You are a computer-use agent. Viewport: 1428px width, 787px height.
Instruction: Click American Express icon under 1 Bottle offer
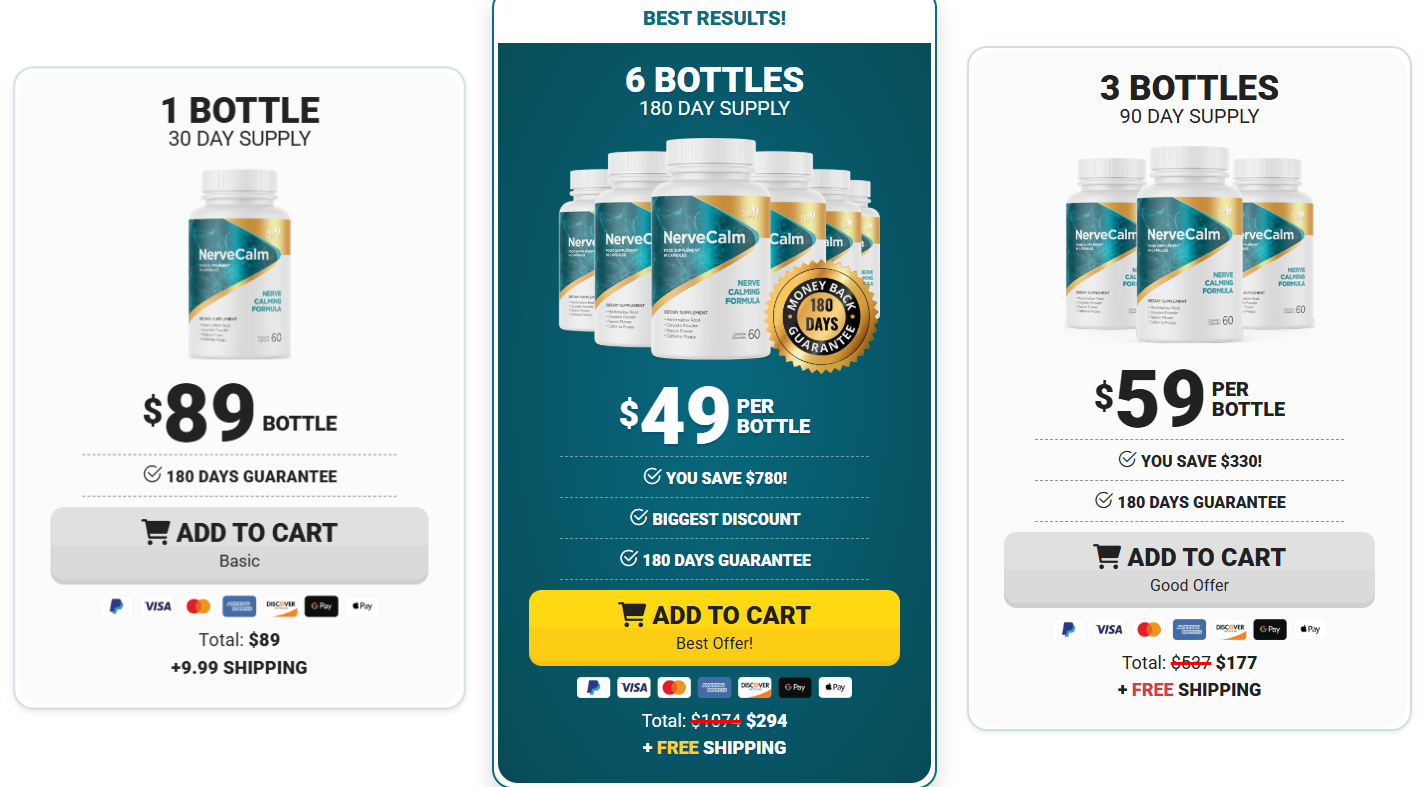pos(239,606)
